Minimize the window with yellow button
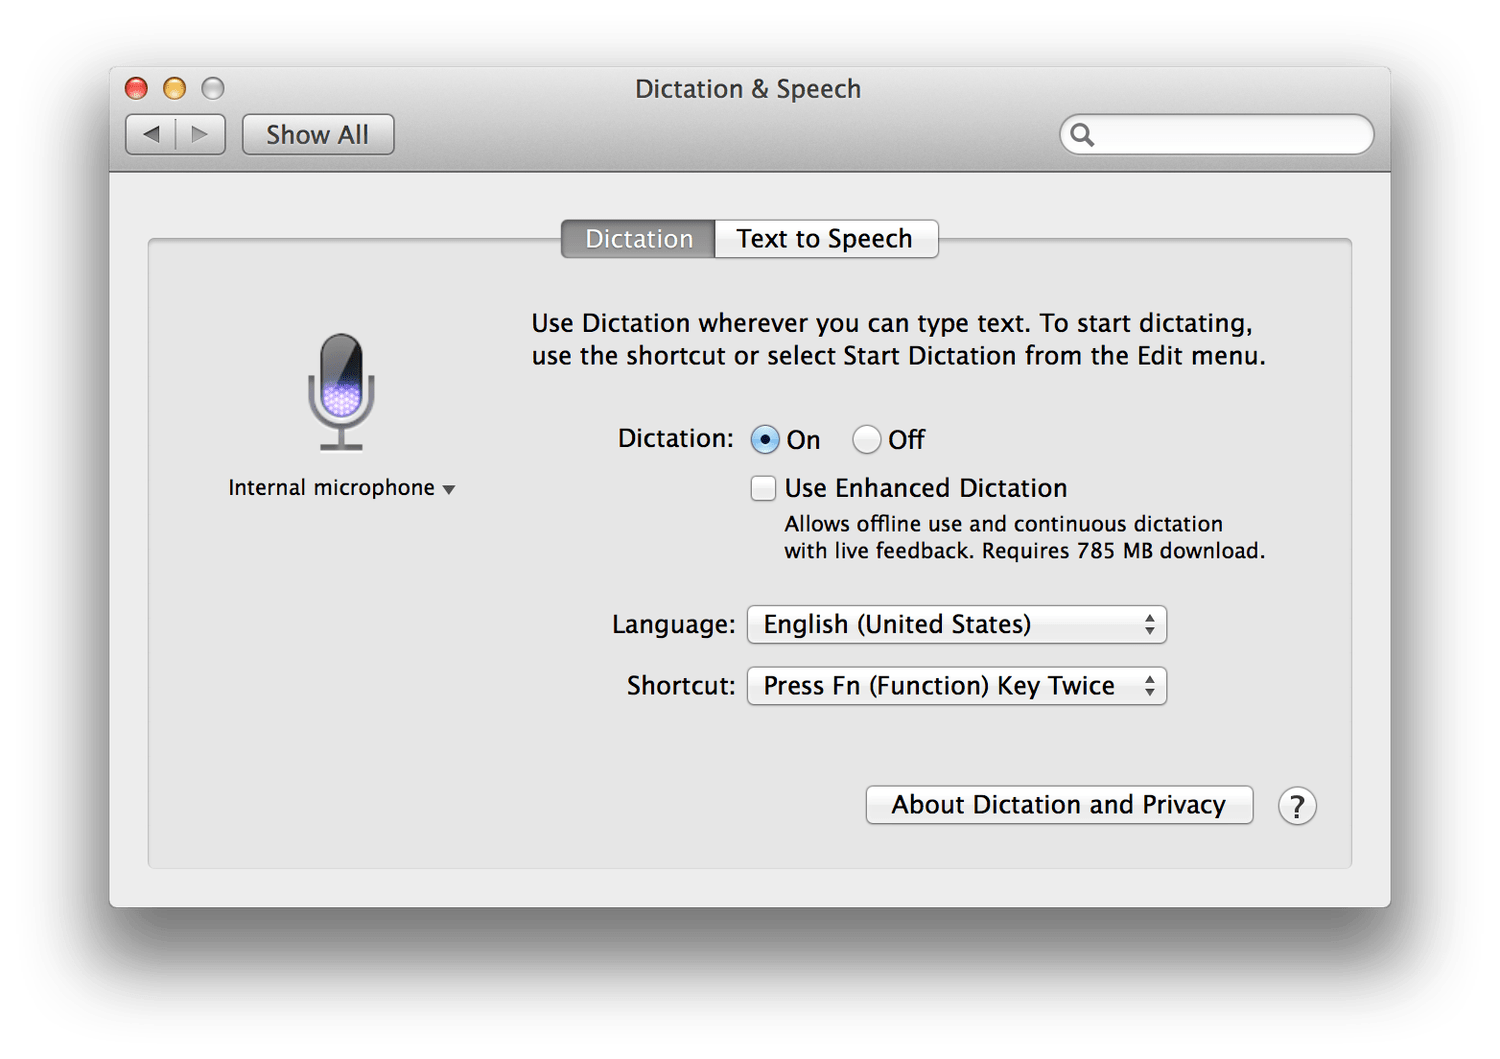 coord(174,89)
